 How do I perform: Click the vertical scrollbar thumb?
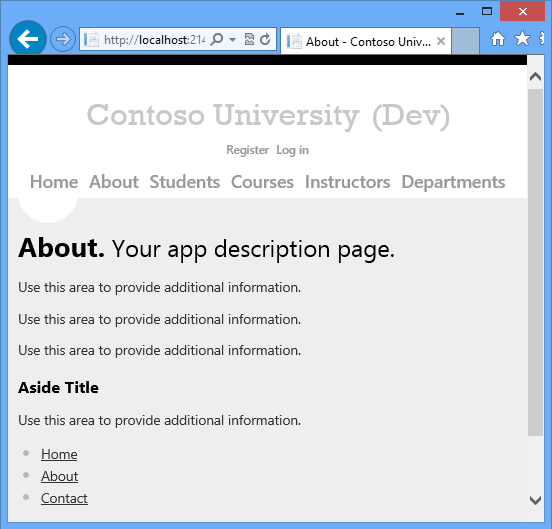(x=535, y=262)
